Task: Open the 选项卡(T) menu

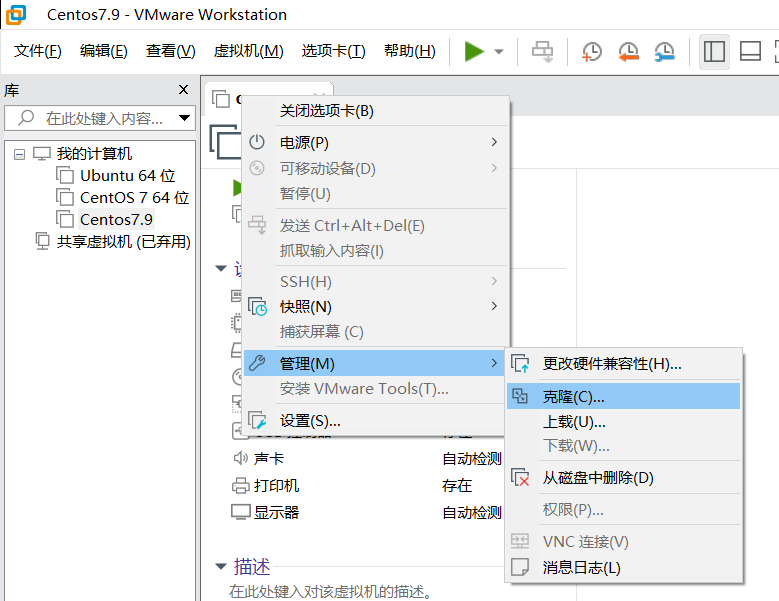Action: pos(333,51)
